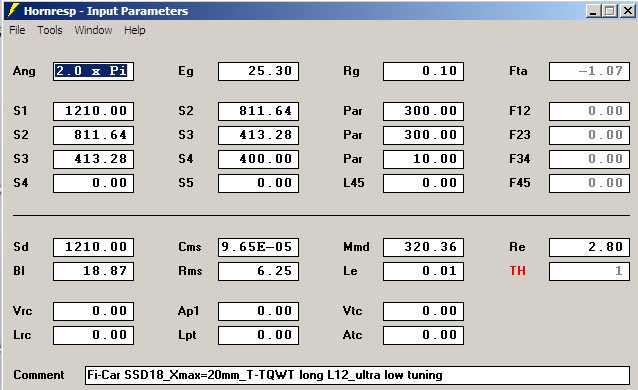Image resolution: width=638 pixels, height=390 pixels.
Task: Click the Mmd label
Action: pyautogui.click(x=356, y=247)
